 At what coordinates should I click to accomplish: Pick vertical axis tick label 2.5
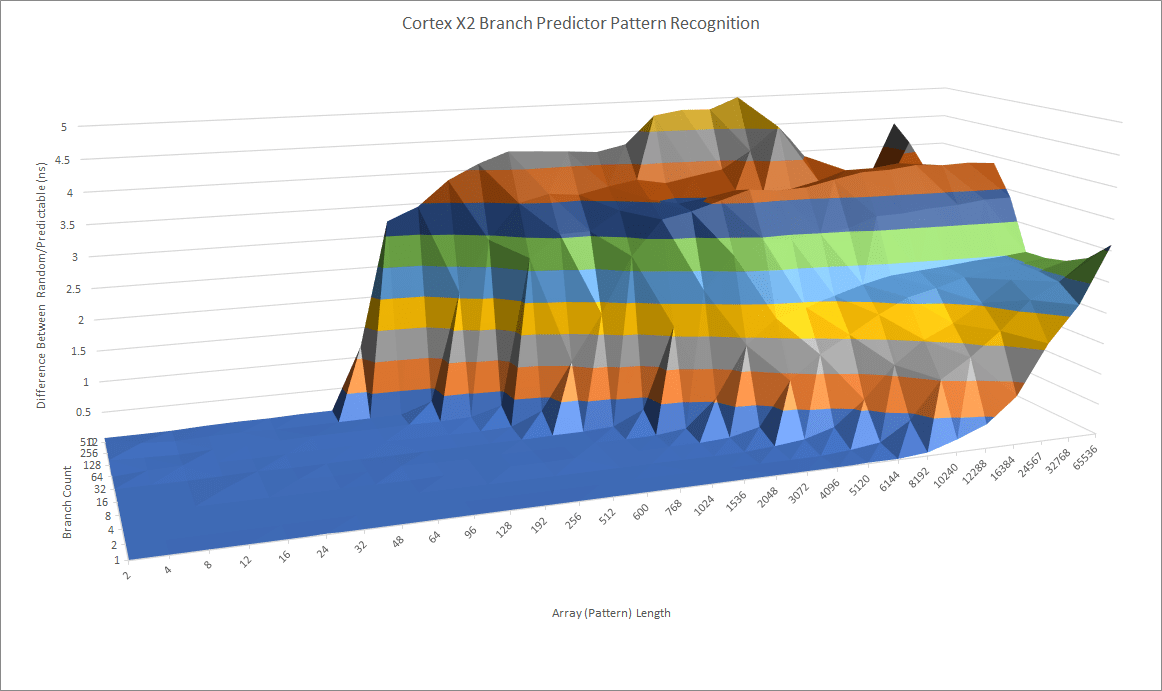pyautogui.click(x=73, y=289)
